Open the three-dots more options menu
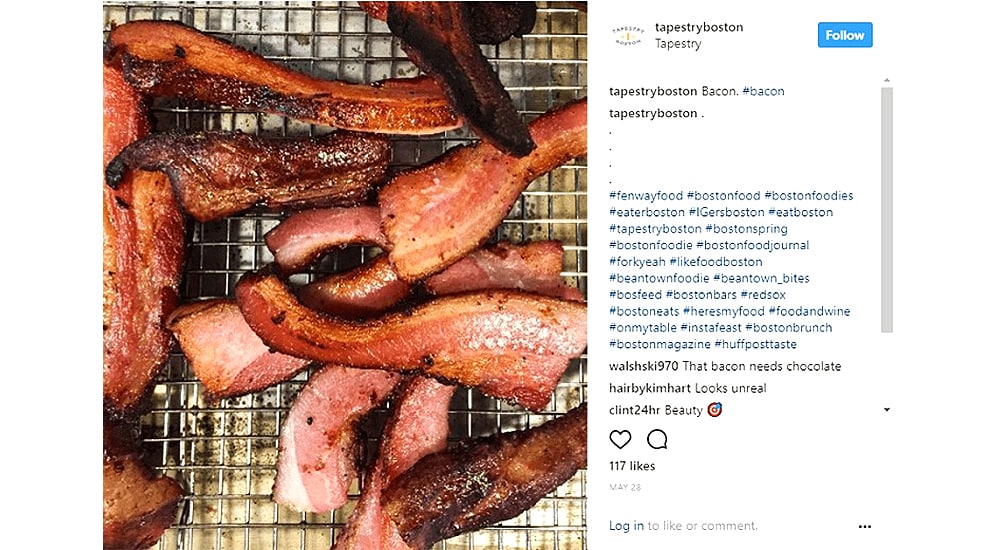This screenshot has width=1000, height=550. click(865, 527)
